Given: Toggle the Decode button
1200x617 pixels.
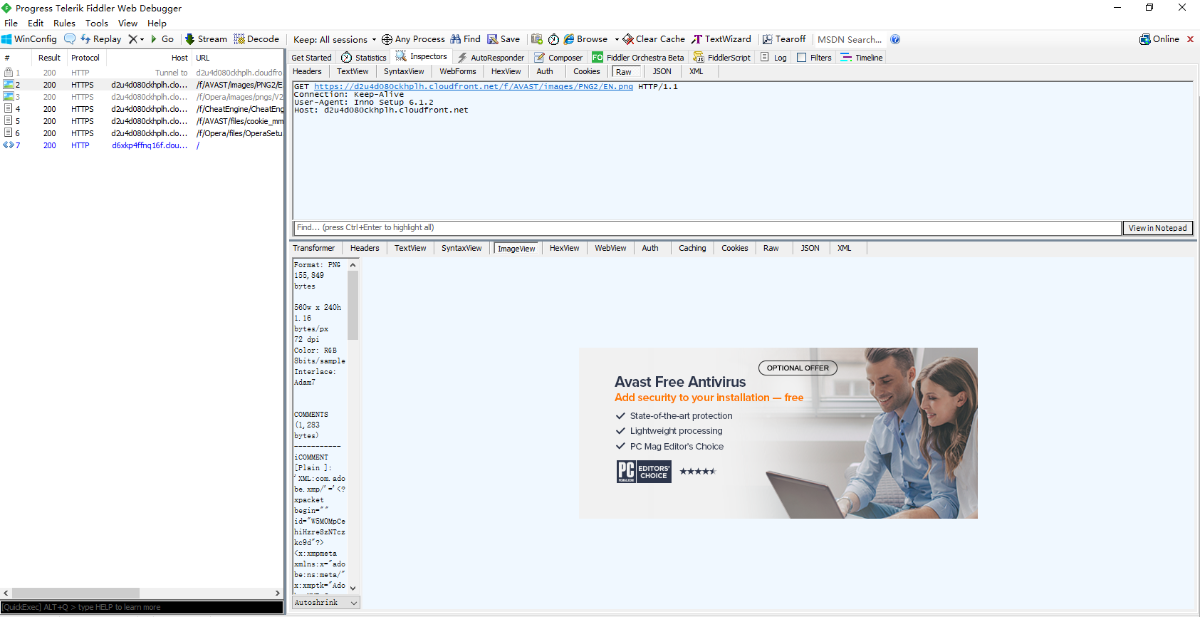Looking at the screenshot, I should [256, 39].
